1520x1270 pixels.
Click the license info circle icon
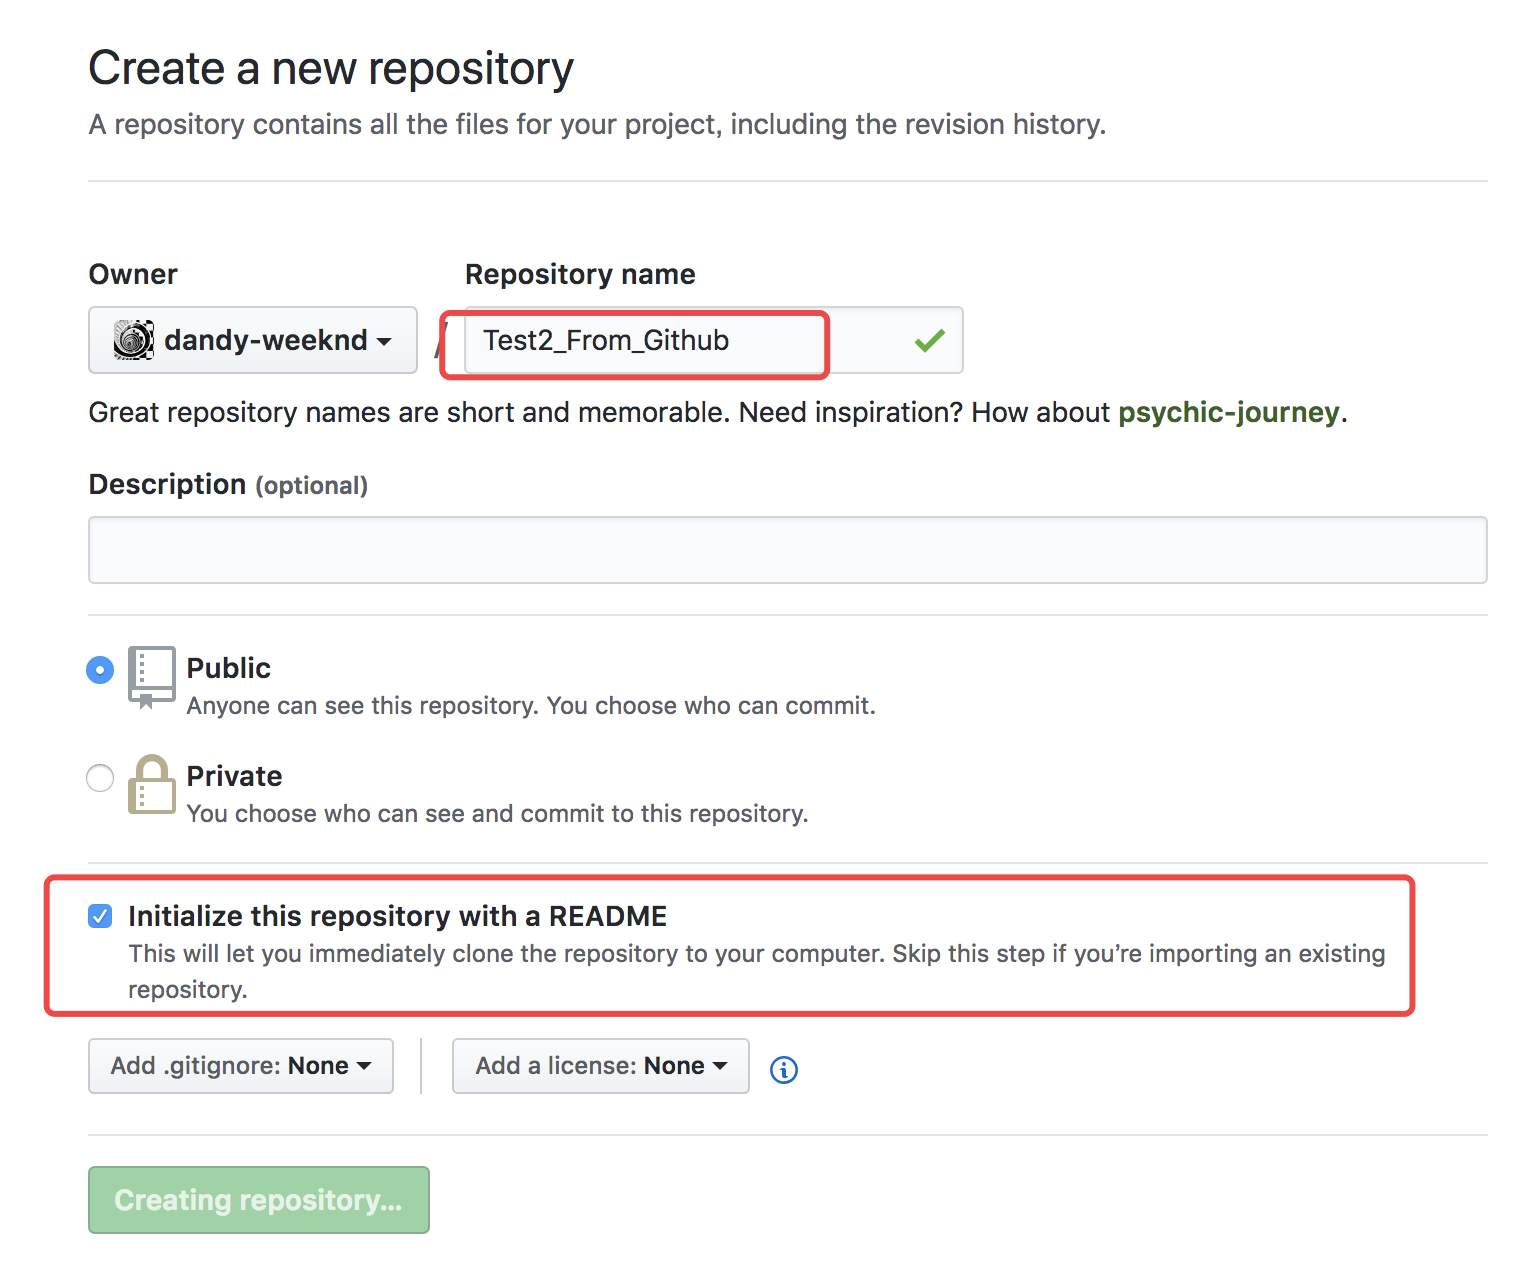(784, 1070)
